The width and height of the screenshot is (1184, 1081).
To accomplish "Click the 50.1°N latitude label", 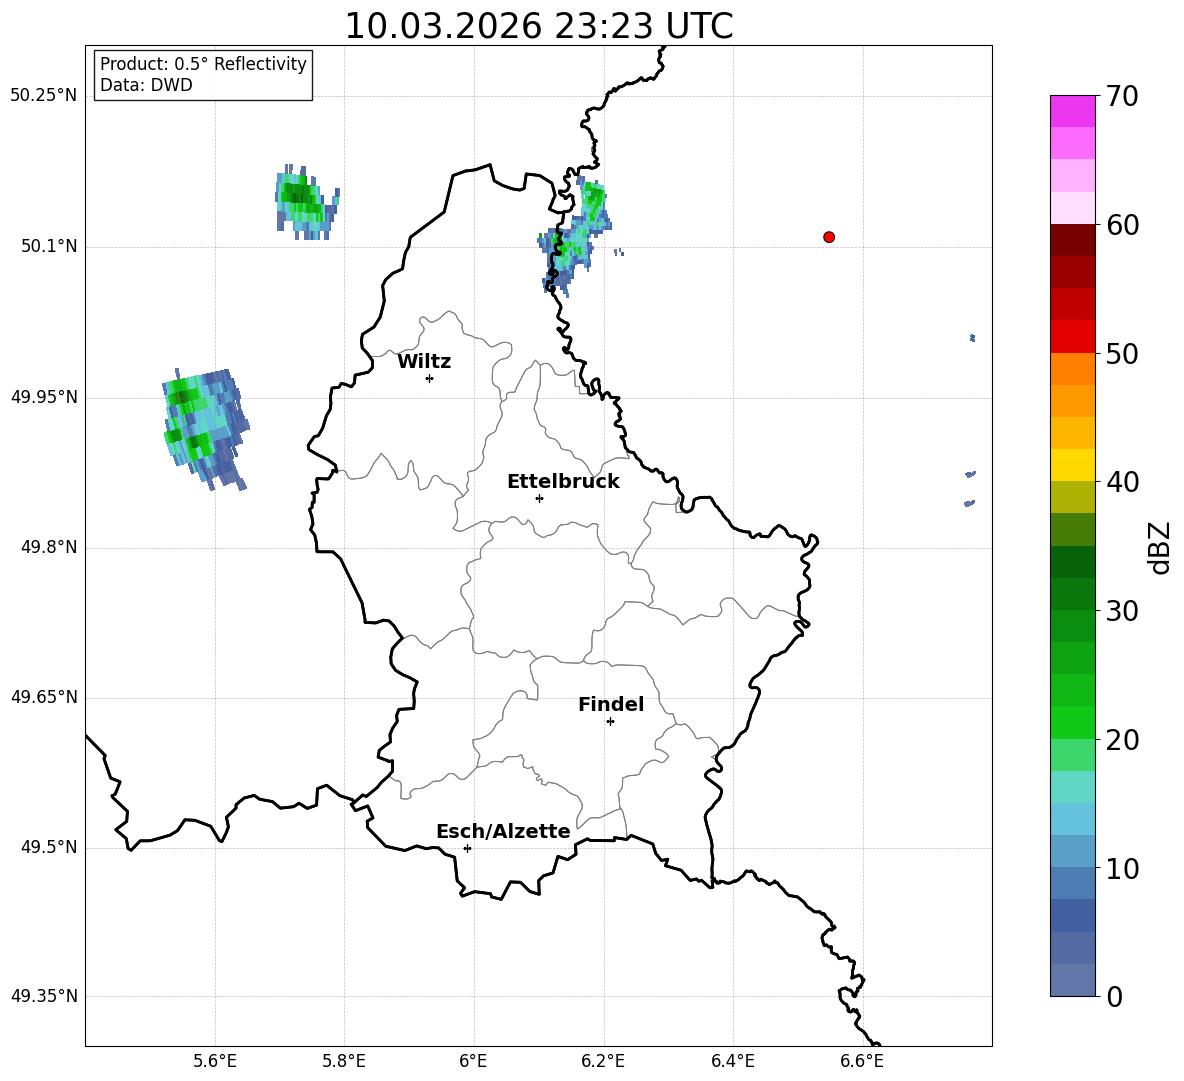I will (49, 246).
